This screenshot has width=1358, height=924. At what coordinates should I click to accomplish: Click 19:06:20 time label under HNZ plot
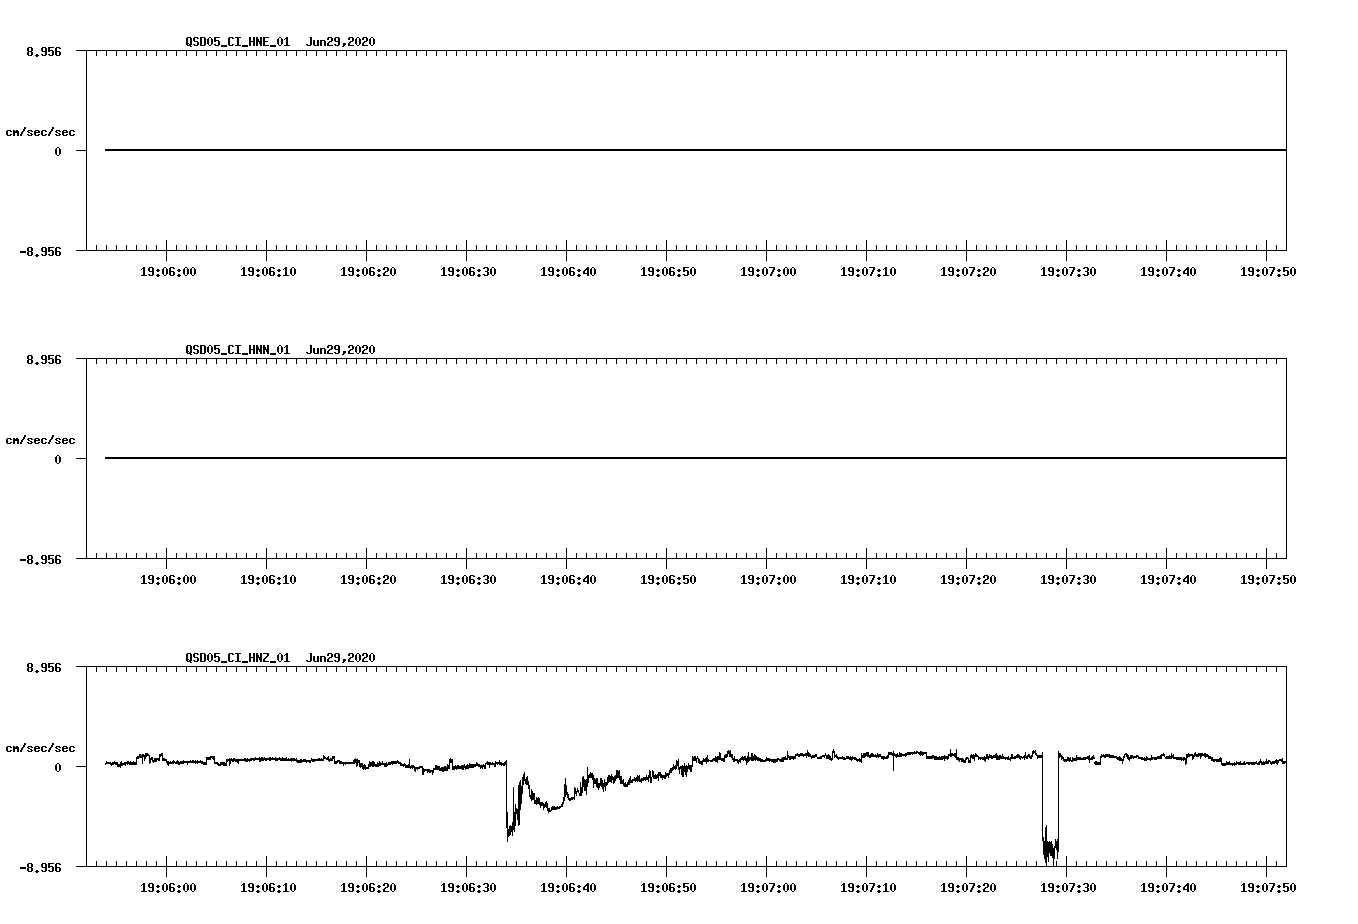tap(368, 888)
